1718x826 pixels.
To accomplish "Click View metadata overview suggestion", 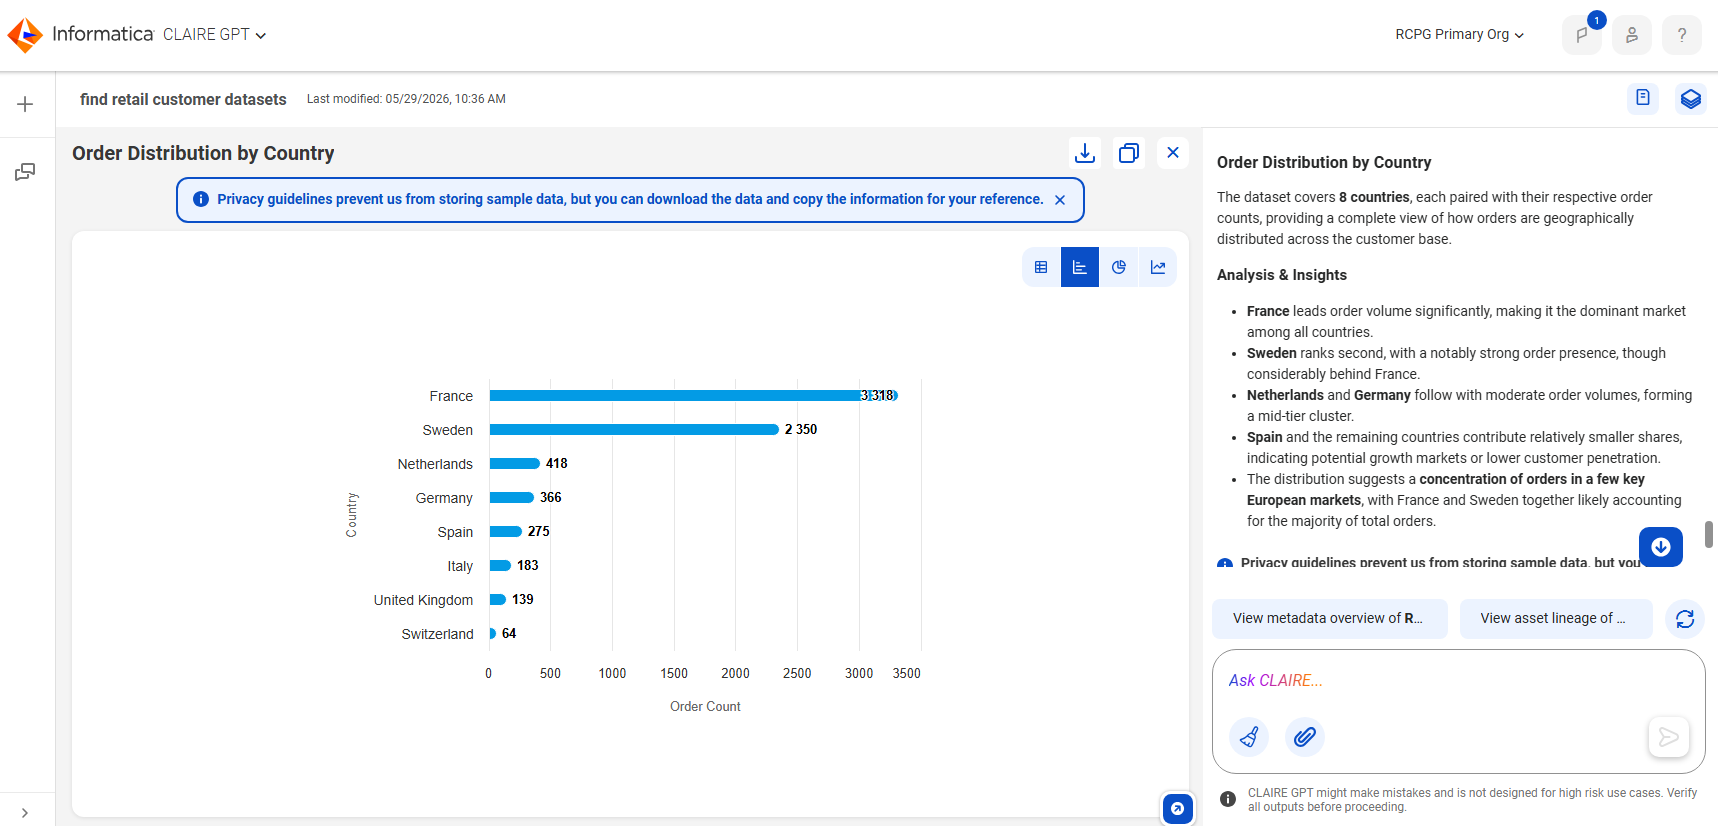I will tap(1329, 619).
